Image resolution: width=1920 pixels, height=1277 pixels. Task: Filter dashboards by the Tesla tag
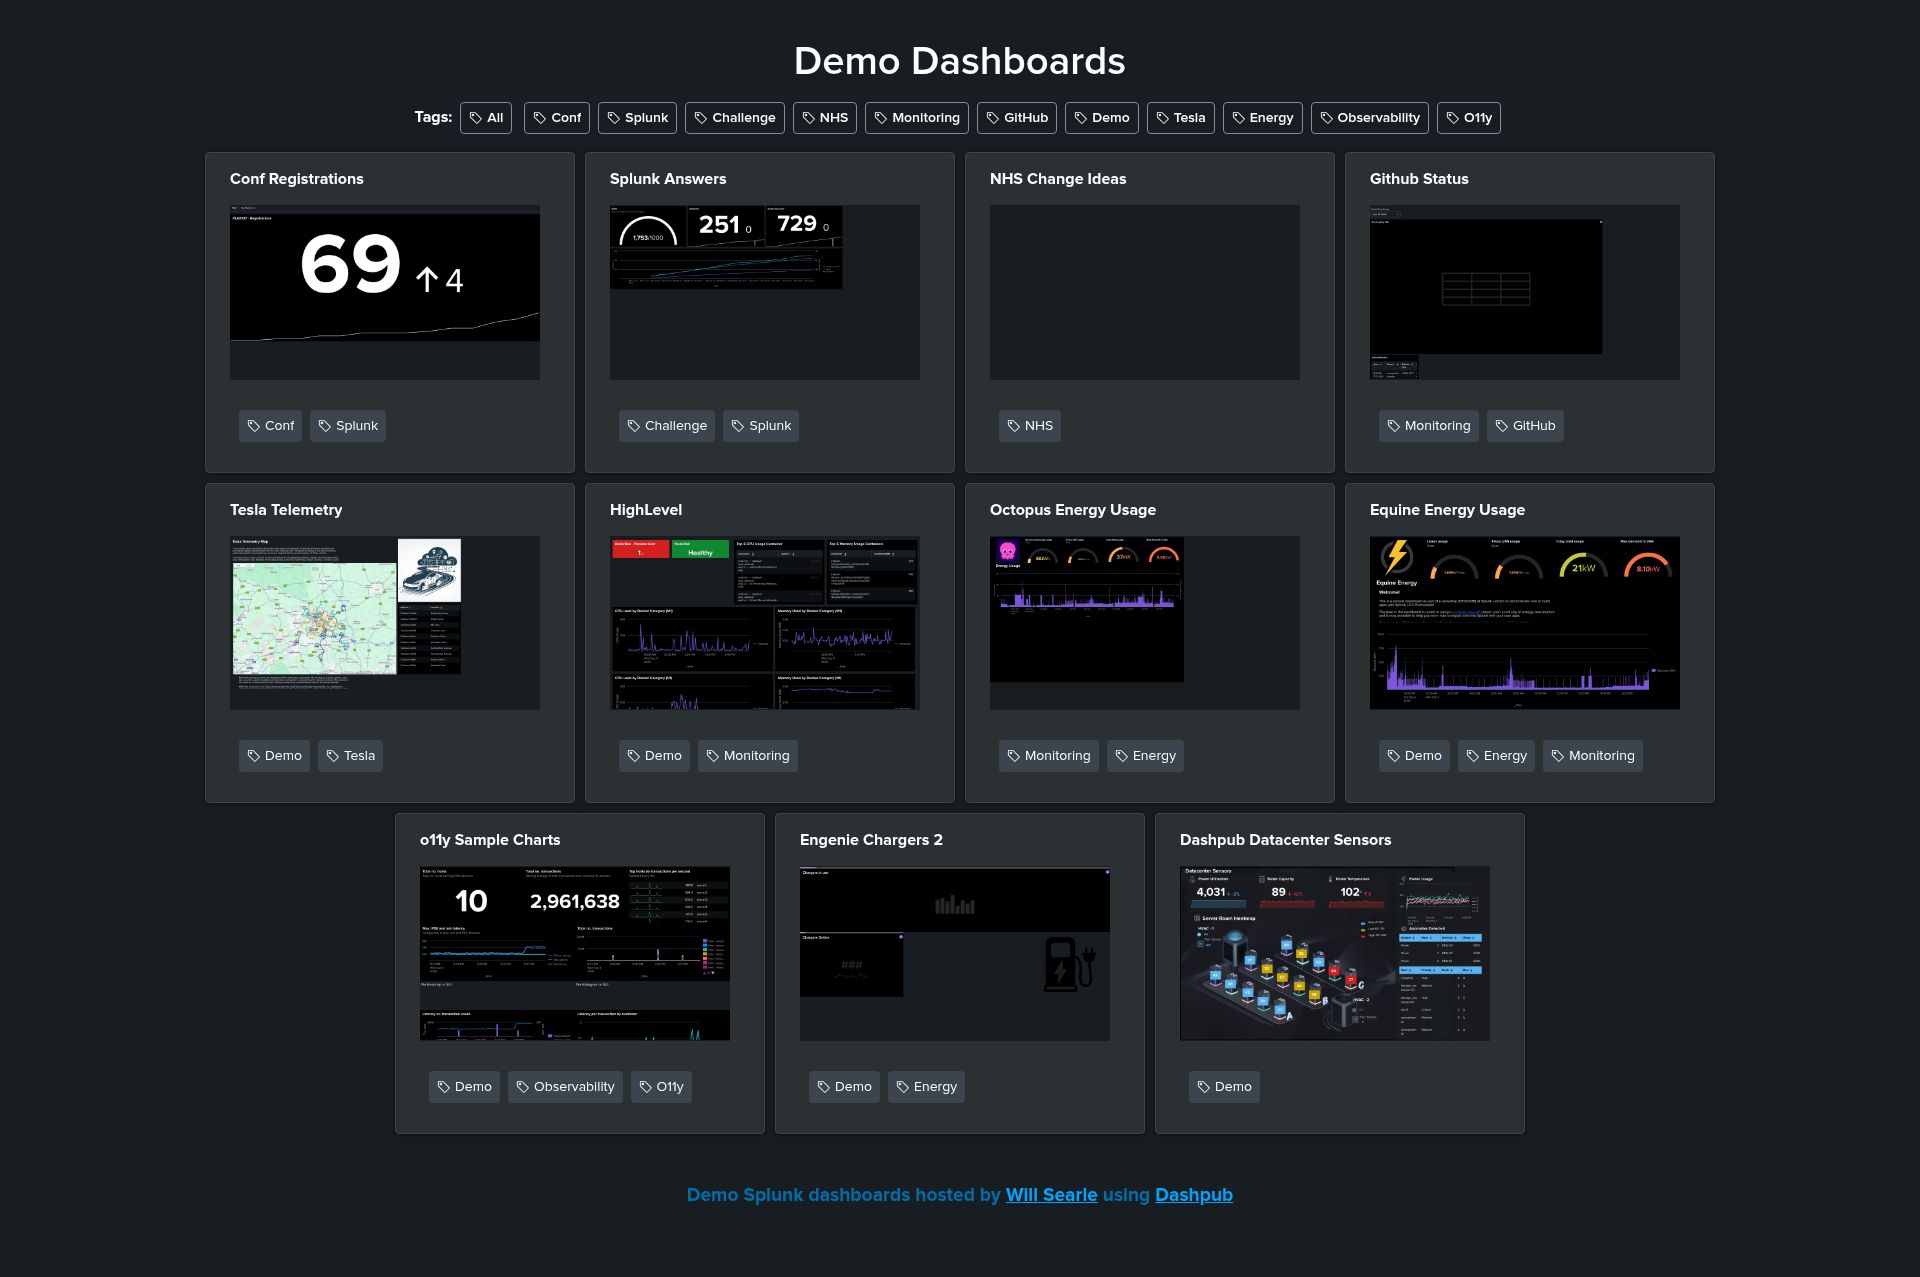[1180, 117]
